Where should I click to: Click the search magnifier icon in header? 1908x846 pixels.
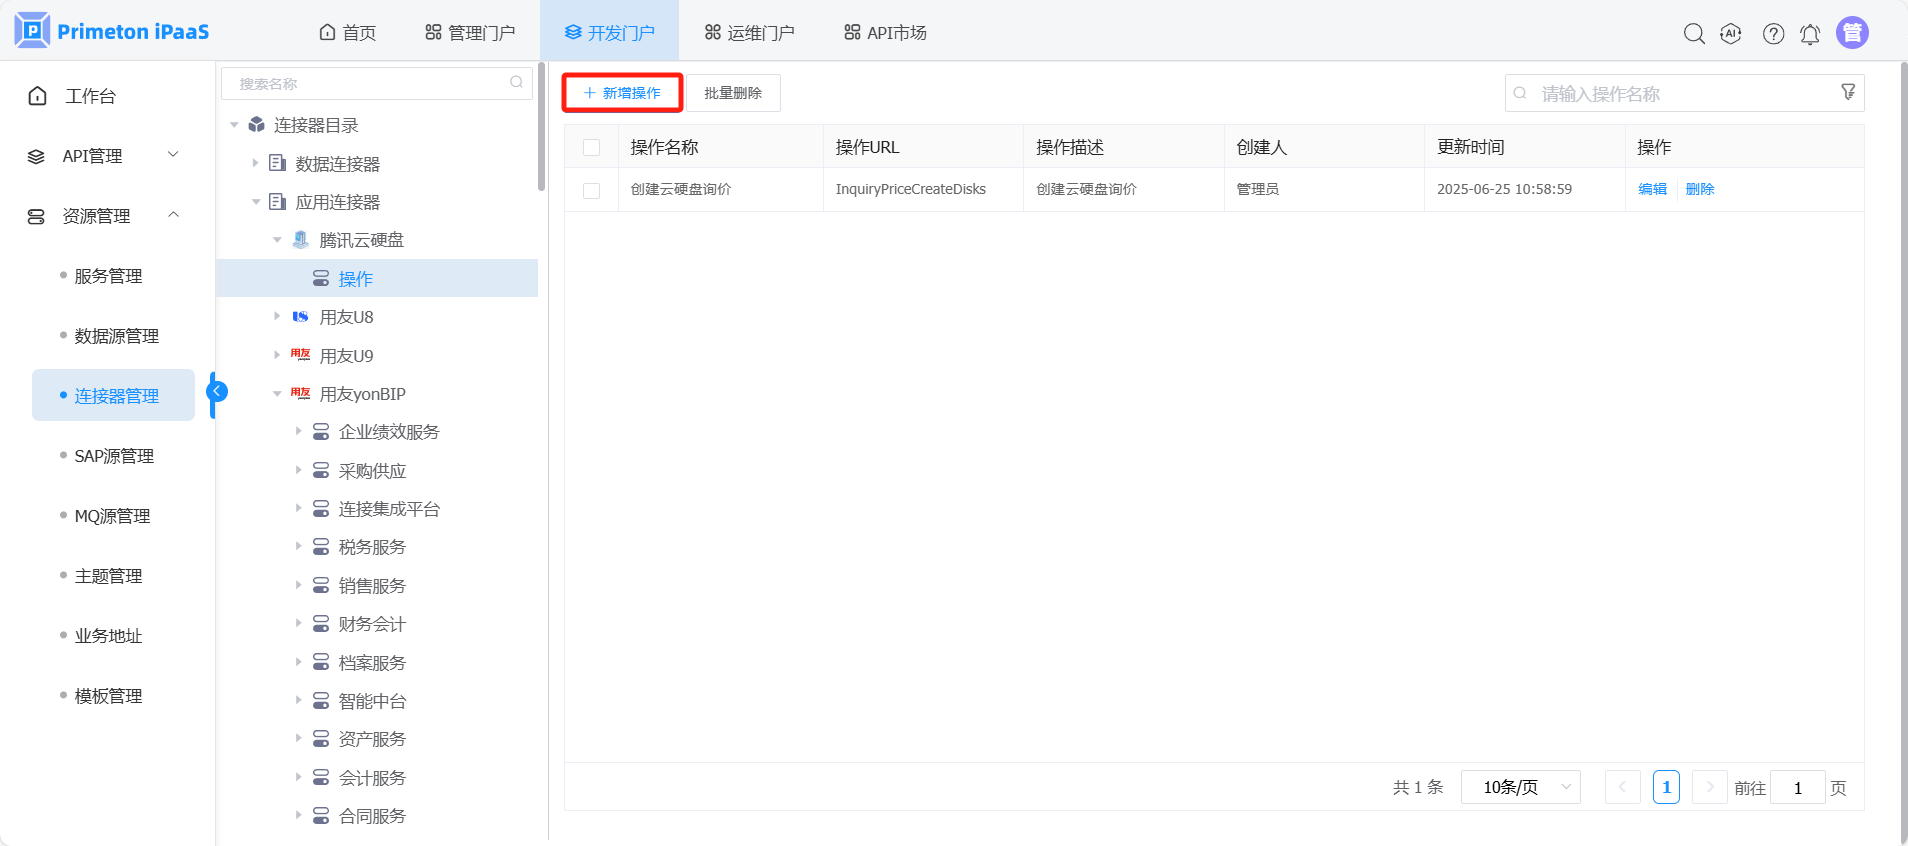click(x=1693, y=34)
